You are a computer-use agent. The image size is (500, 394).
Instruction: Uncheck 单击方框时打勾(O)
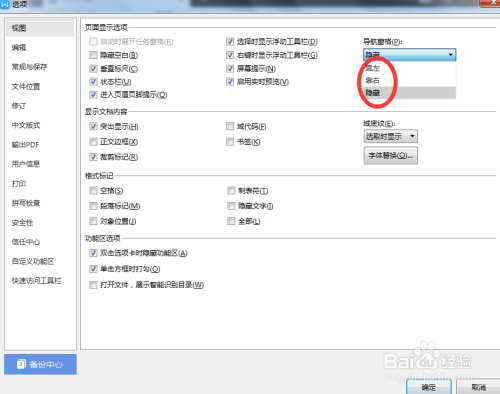(93, 269)
